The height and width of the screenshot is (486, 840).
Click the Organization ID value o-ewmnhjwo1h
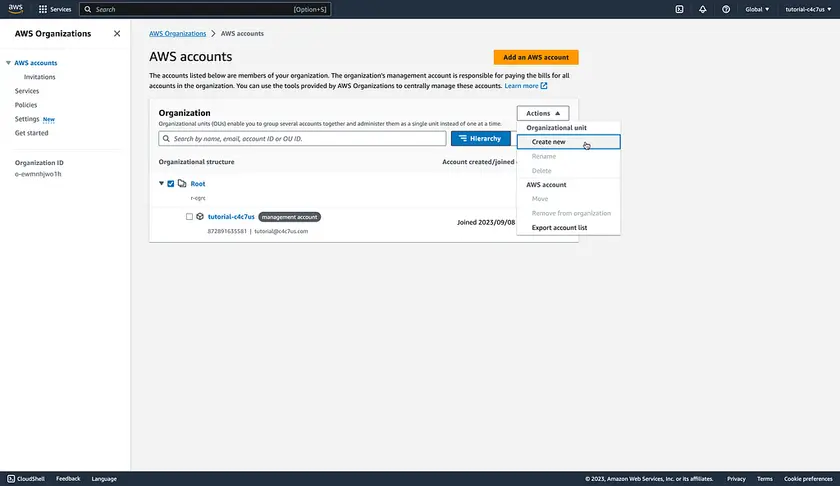tap(38, 174)
